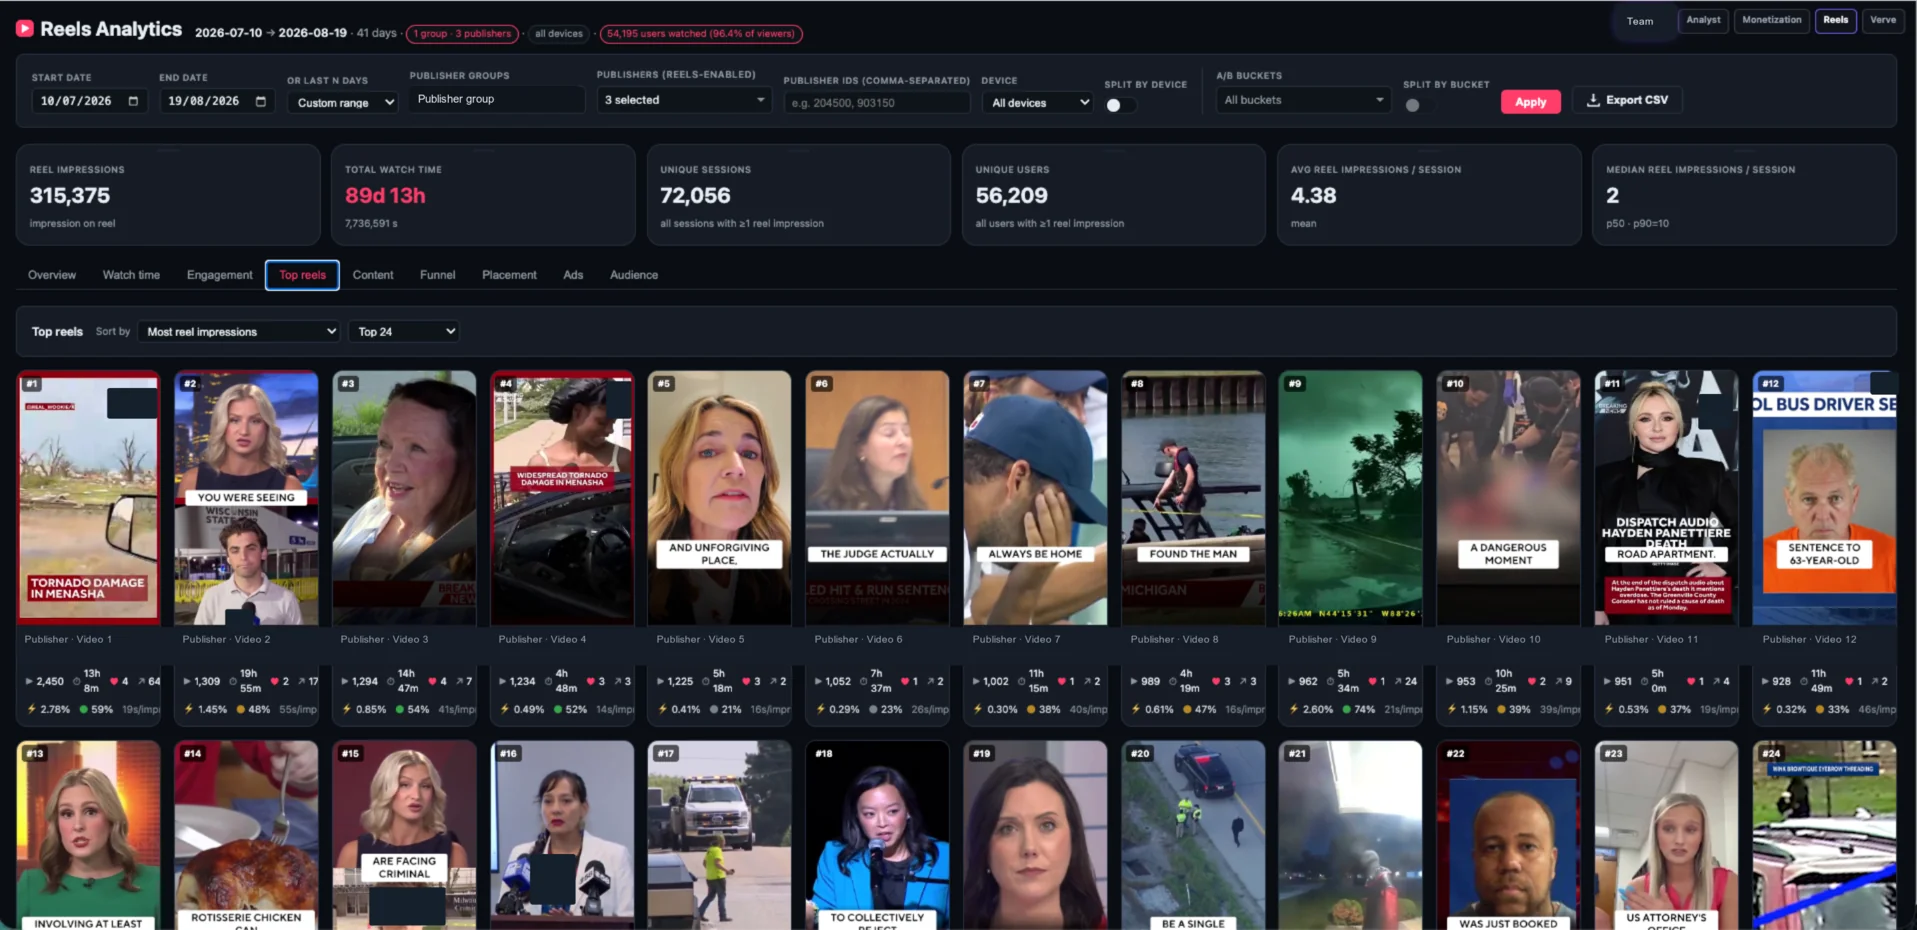Click the play views icon on Video 7
1917x930 pixels.
(x=977, y=681)
